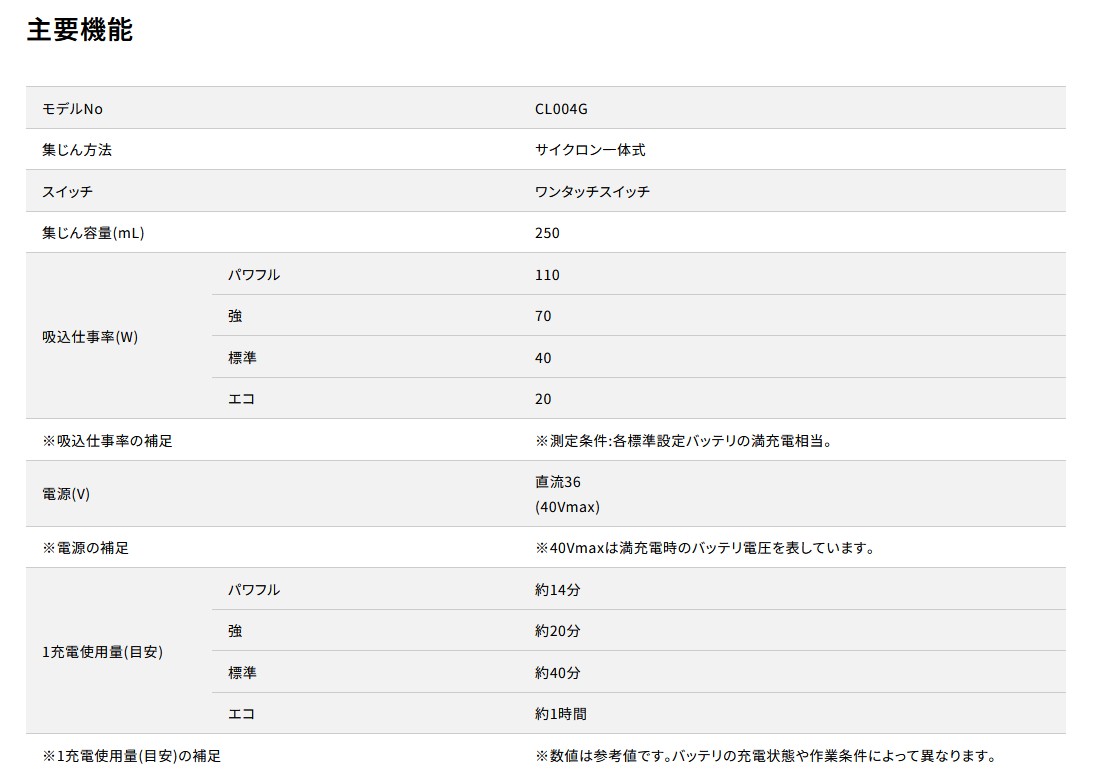Click the note starting ※40Vmaxは満充電時
The width and height of the screenshot is (1095, 772).
(705, 548)
